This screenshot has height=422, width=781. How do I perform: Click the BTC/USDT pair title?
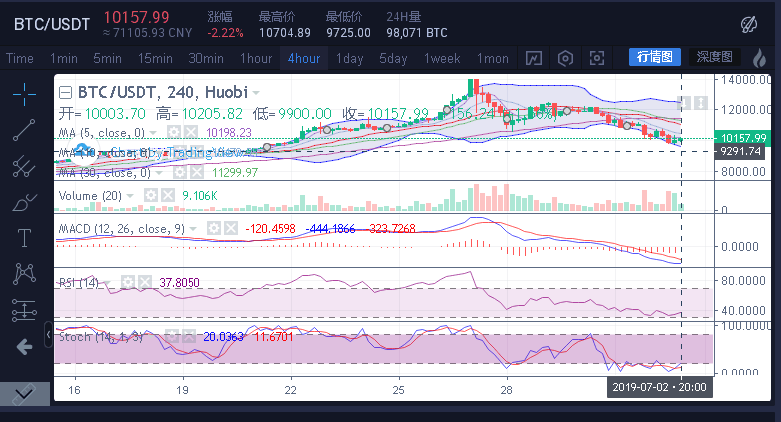pos(52,24)
